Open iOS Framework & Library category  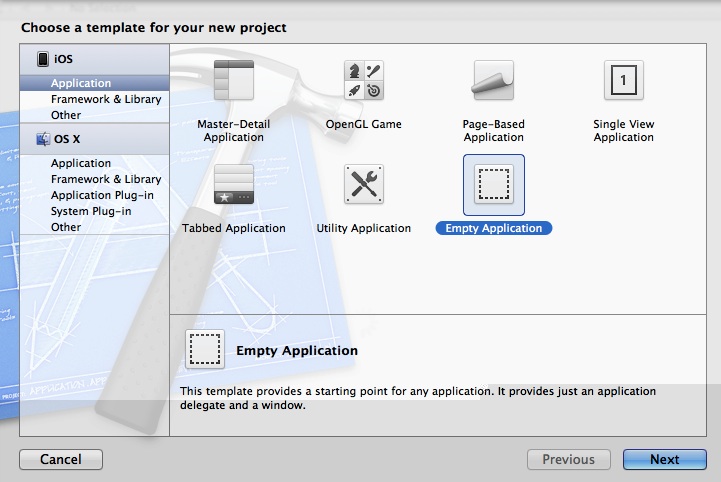(x=105, y=99)
